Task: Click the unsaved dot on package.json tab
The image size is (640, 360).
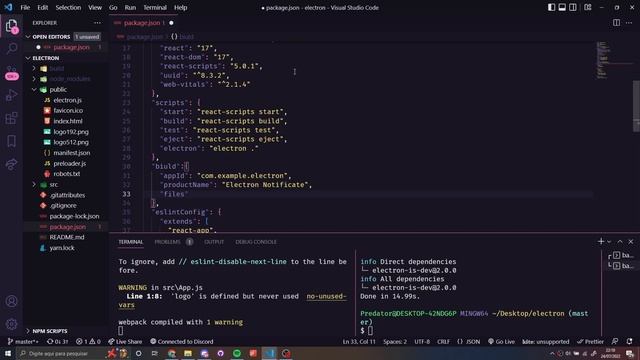Action: point(171,23)
